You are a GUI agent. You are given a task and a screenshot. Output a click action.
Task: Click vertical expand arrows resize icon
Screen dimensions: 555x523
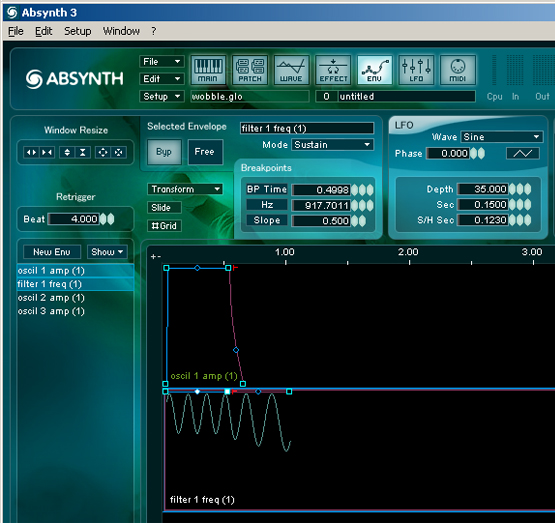pyautogui.click(x=67, y=153)
